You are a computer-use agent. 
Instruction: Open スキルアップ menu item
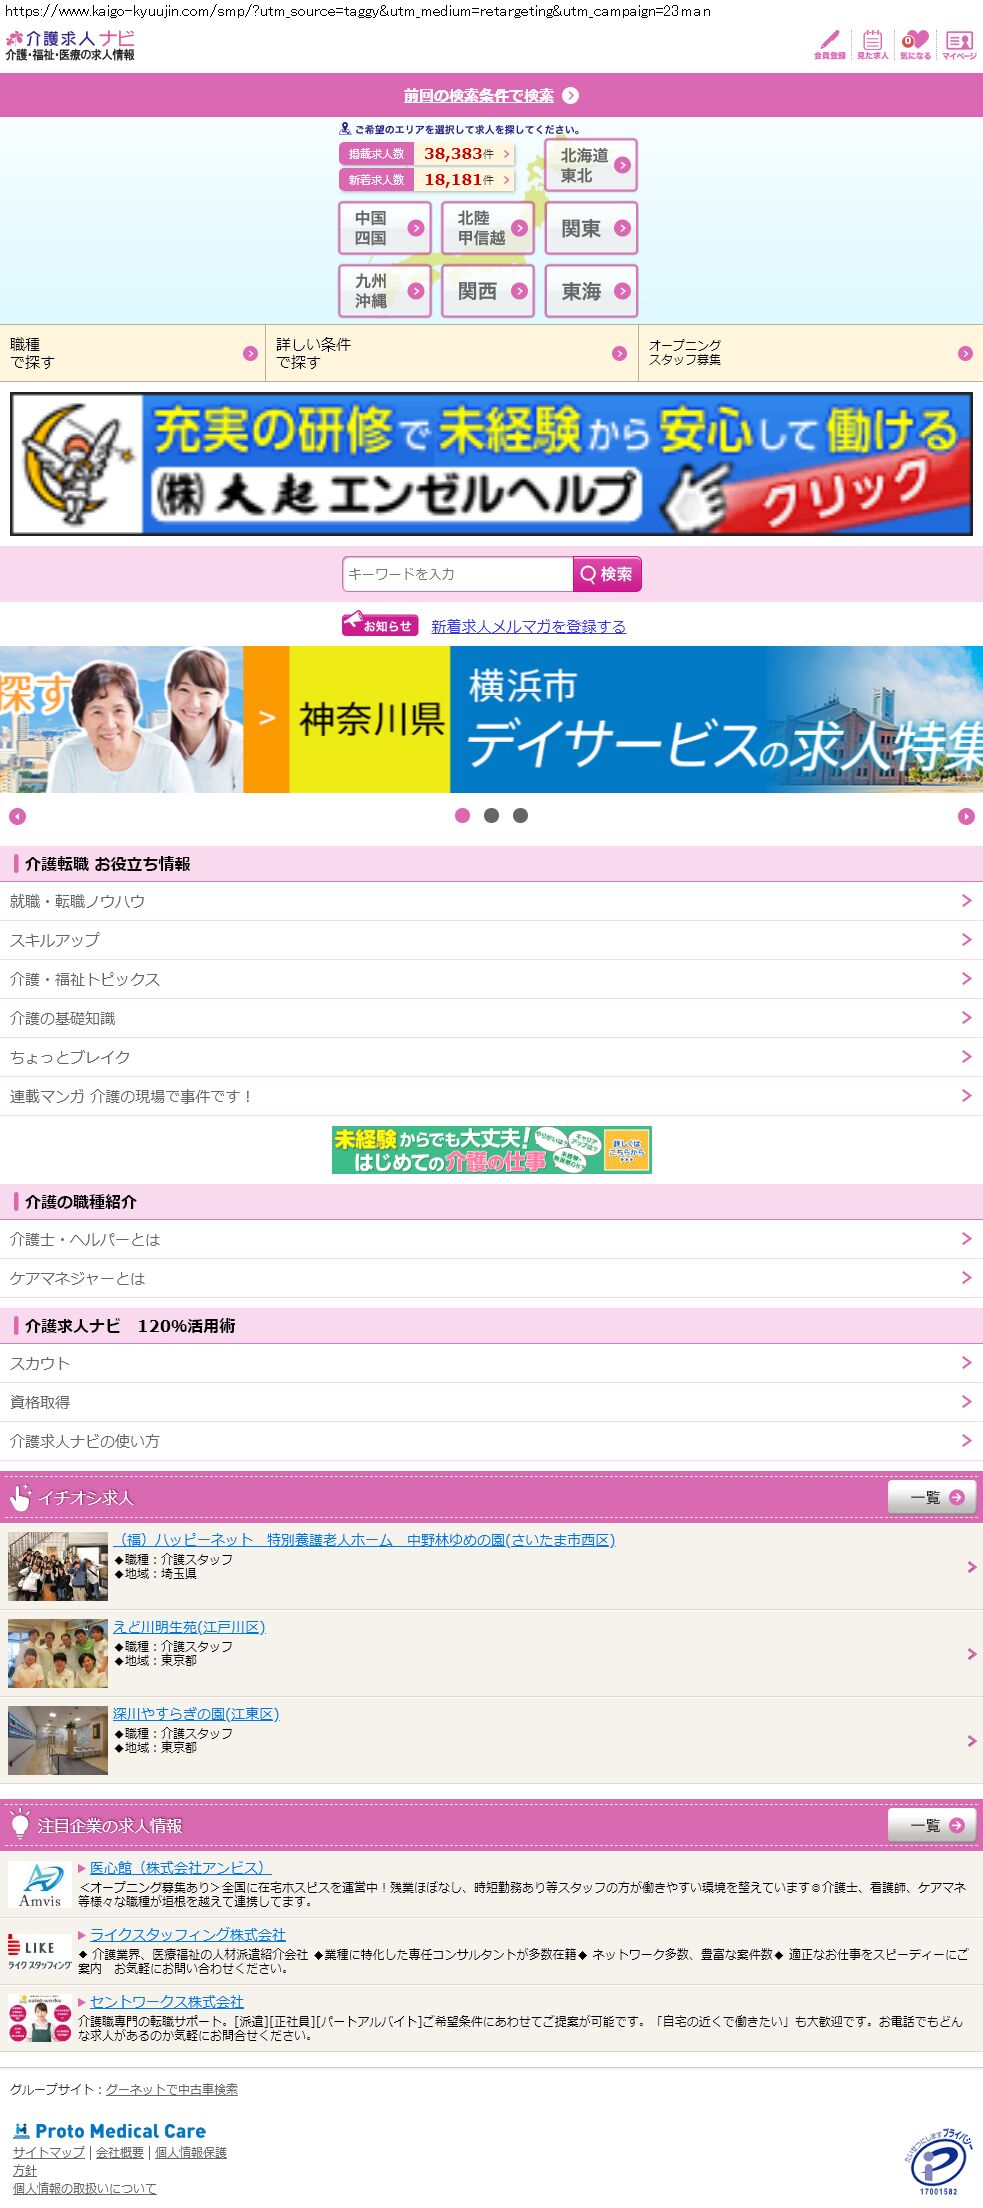tap(491, 940)
